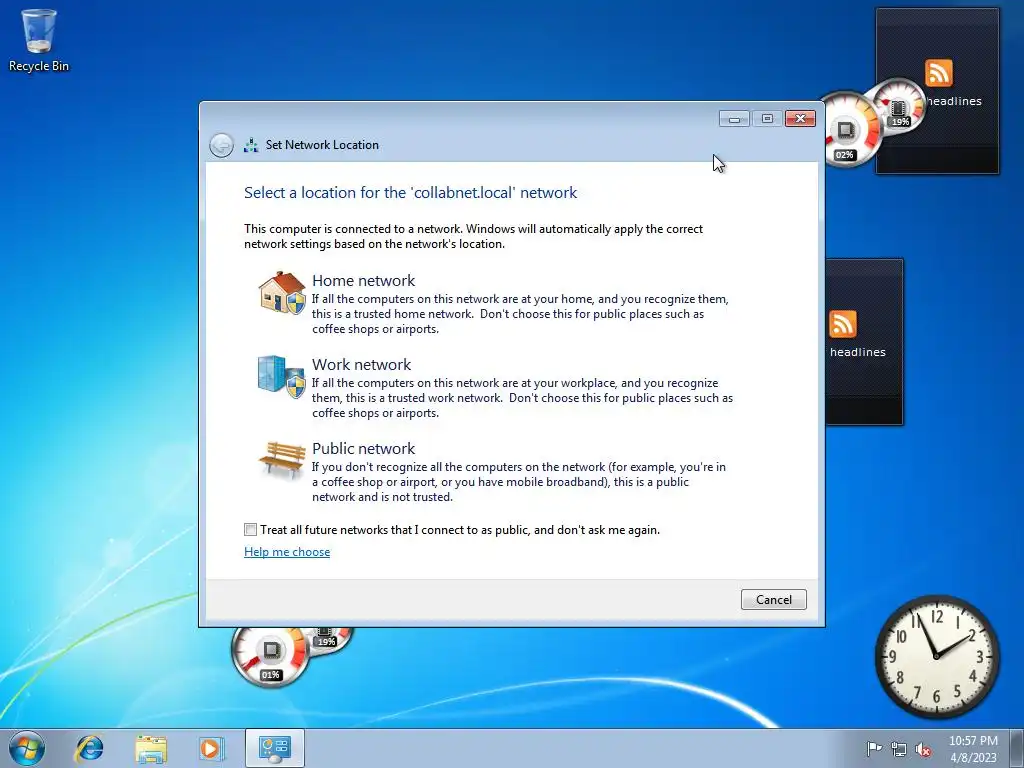The image size is (1024, 768).
Task: Click the muted volume tray icon
Action: [x=923, y=749]
